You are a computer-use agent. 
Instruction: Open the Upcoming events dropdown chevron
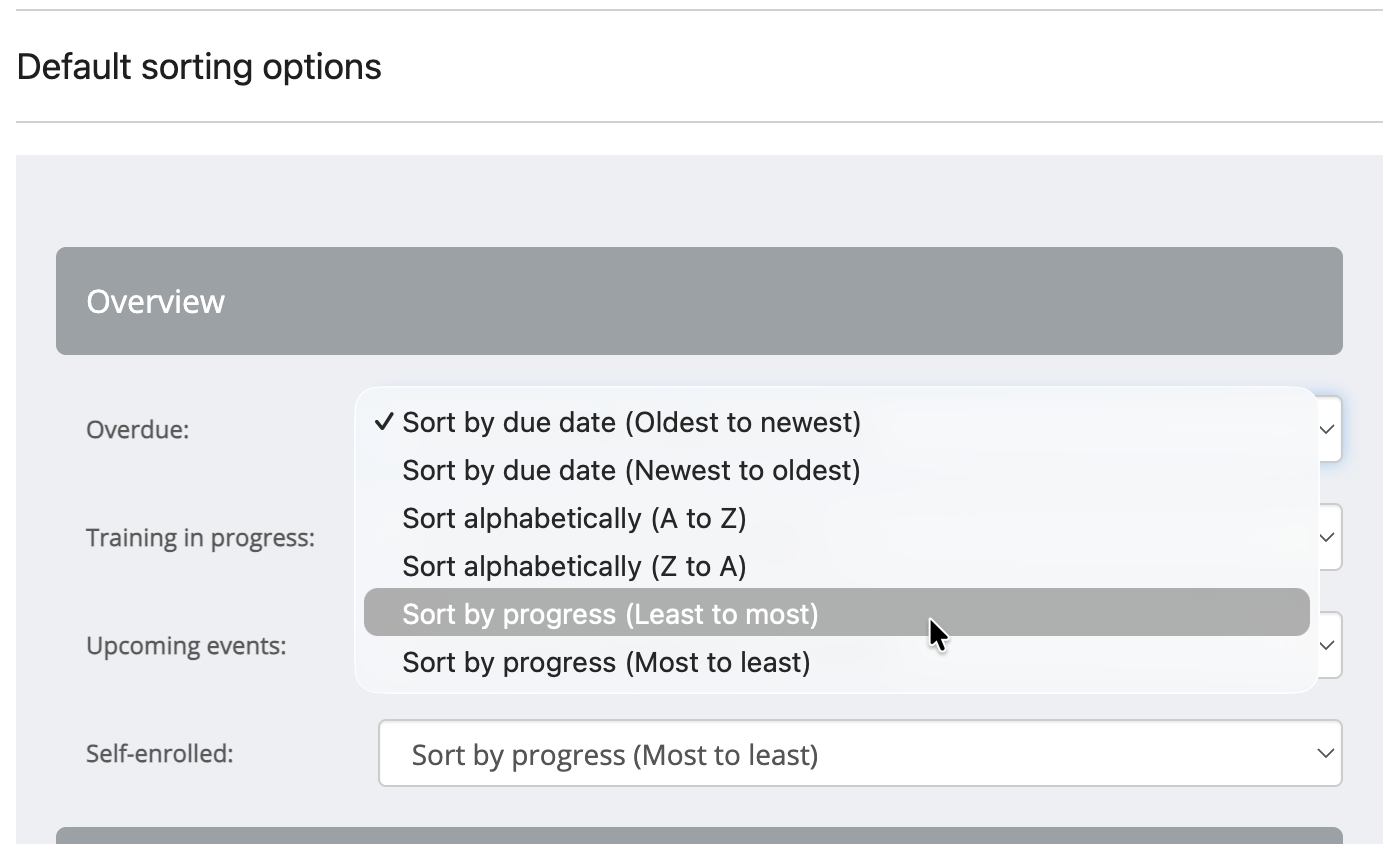point(1327,646)
